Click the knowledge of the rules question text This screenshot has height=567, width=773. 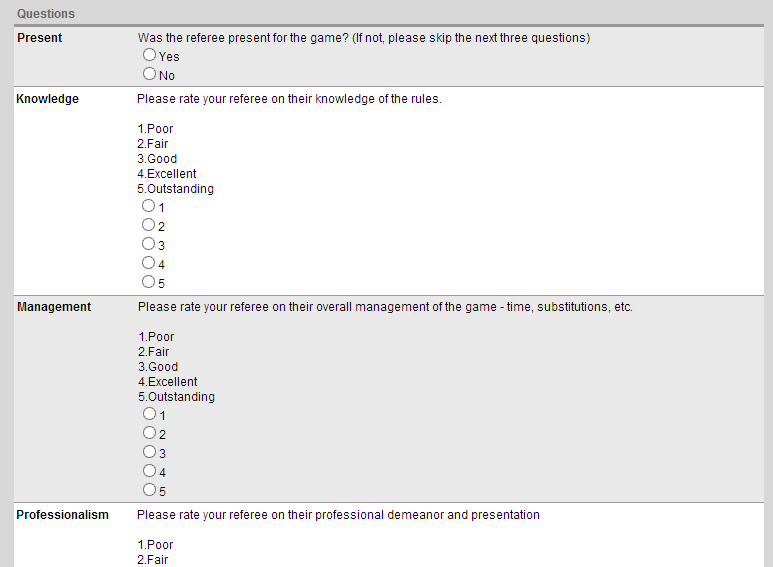point(289,99)
